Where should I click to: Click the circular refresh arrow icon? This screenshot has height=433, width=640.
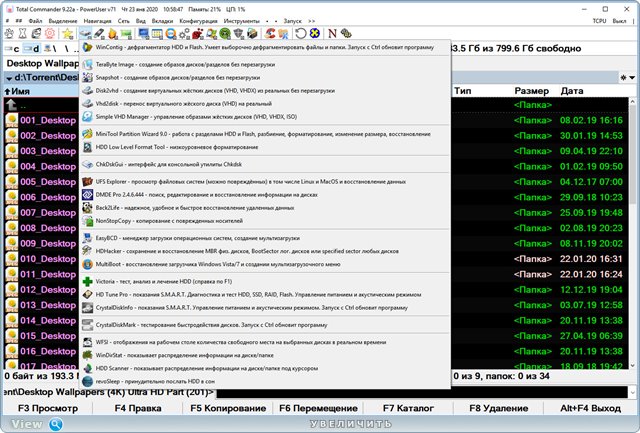point(301,33)
